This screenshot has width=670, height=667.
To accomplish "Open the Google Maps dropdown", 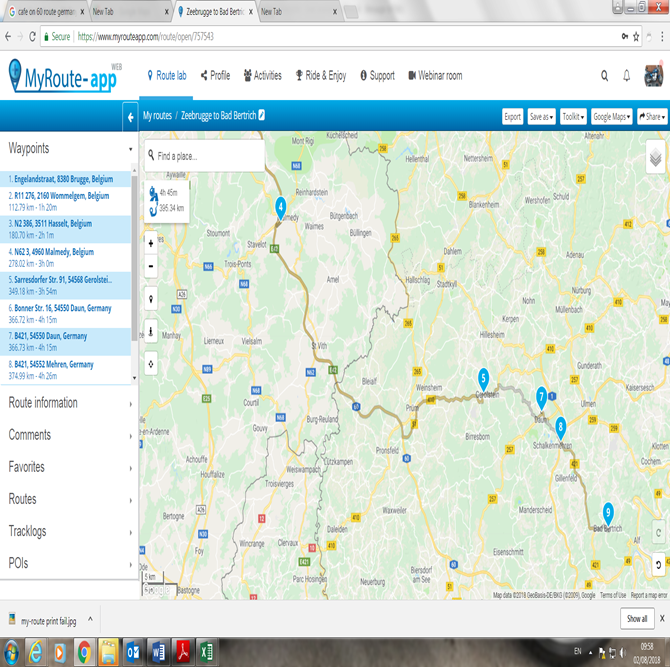I will [x=611, y=116].
